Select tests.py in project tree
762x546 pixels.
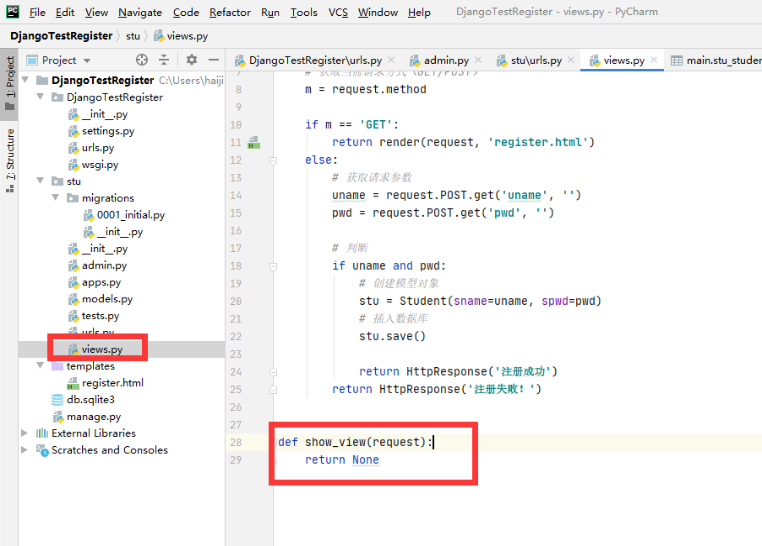coord(100,316)
